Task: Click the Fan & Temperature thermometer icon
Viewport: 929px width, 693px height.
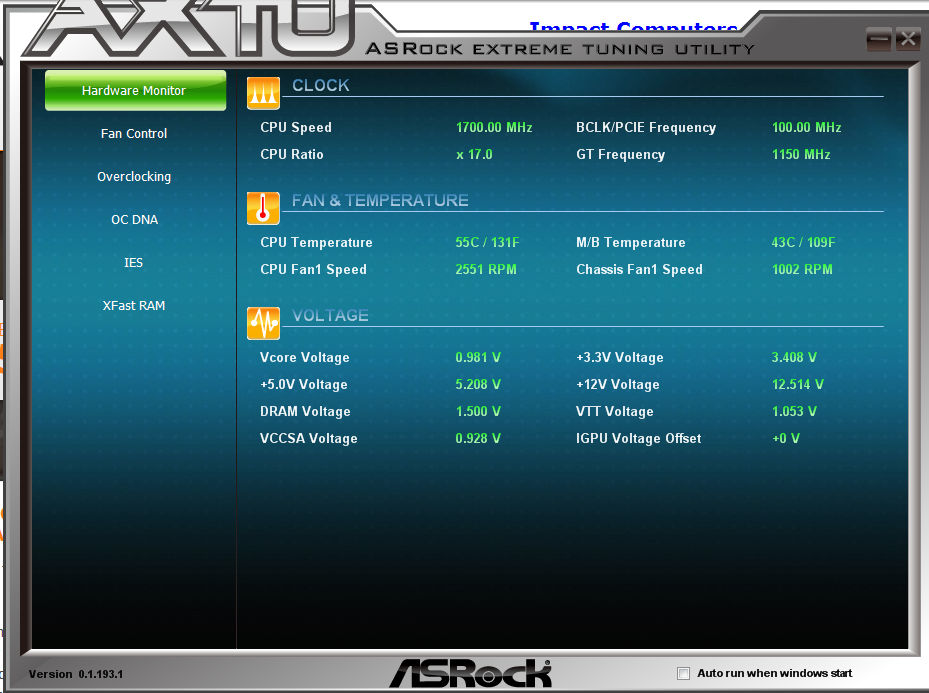Action: (x=263, y=208)
